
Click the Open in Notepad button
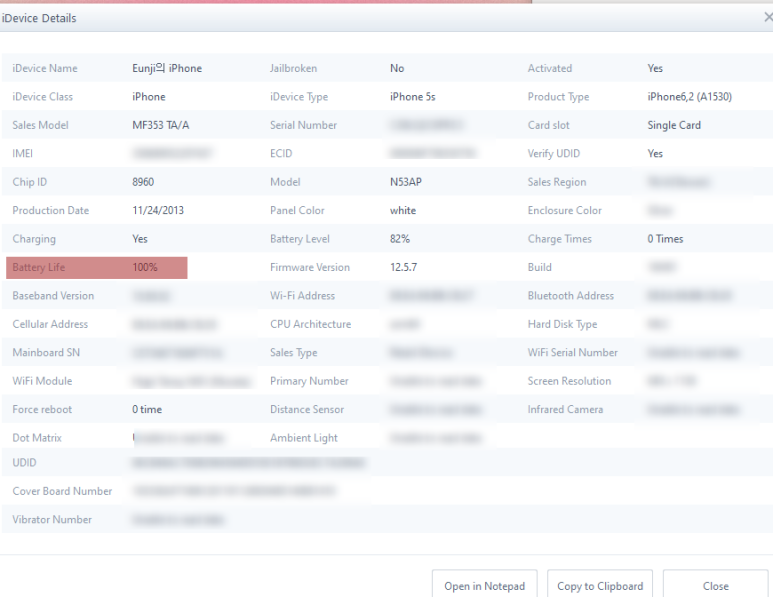485,585
